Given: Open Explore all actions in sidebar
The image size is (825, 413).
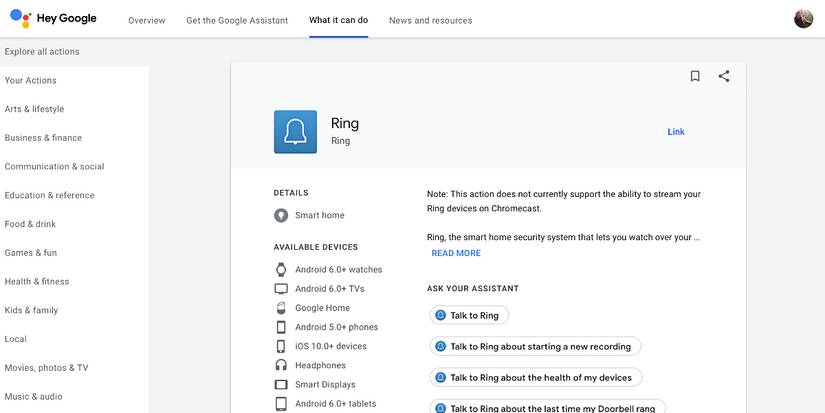Looking at the screenshot, I should click(x=42, y=52).
